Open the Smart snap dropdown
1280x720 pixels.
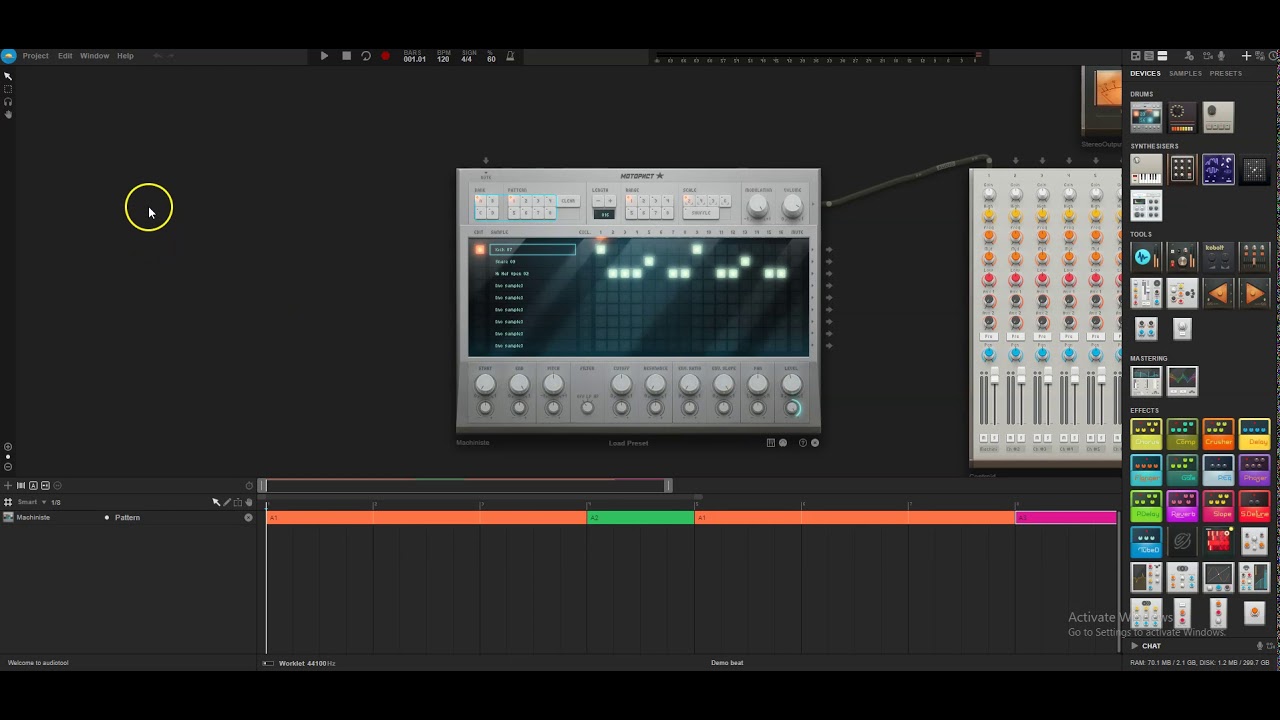[x=32, y=502]
